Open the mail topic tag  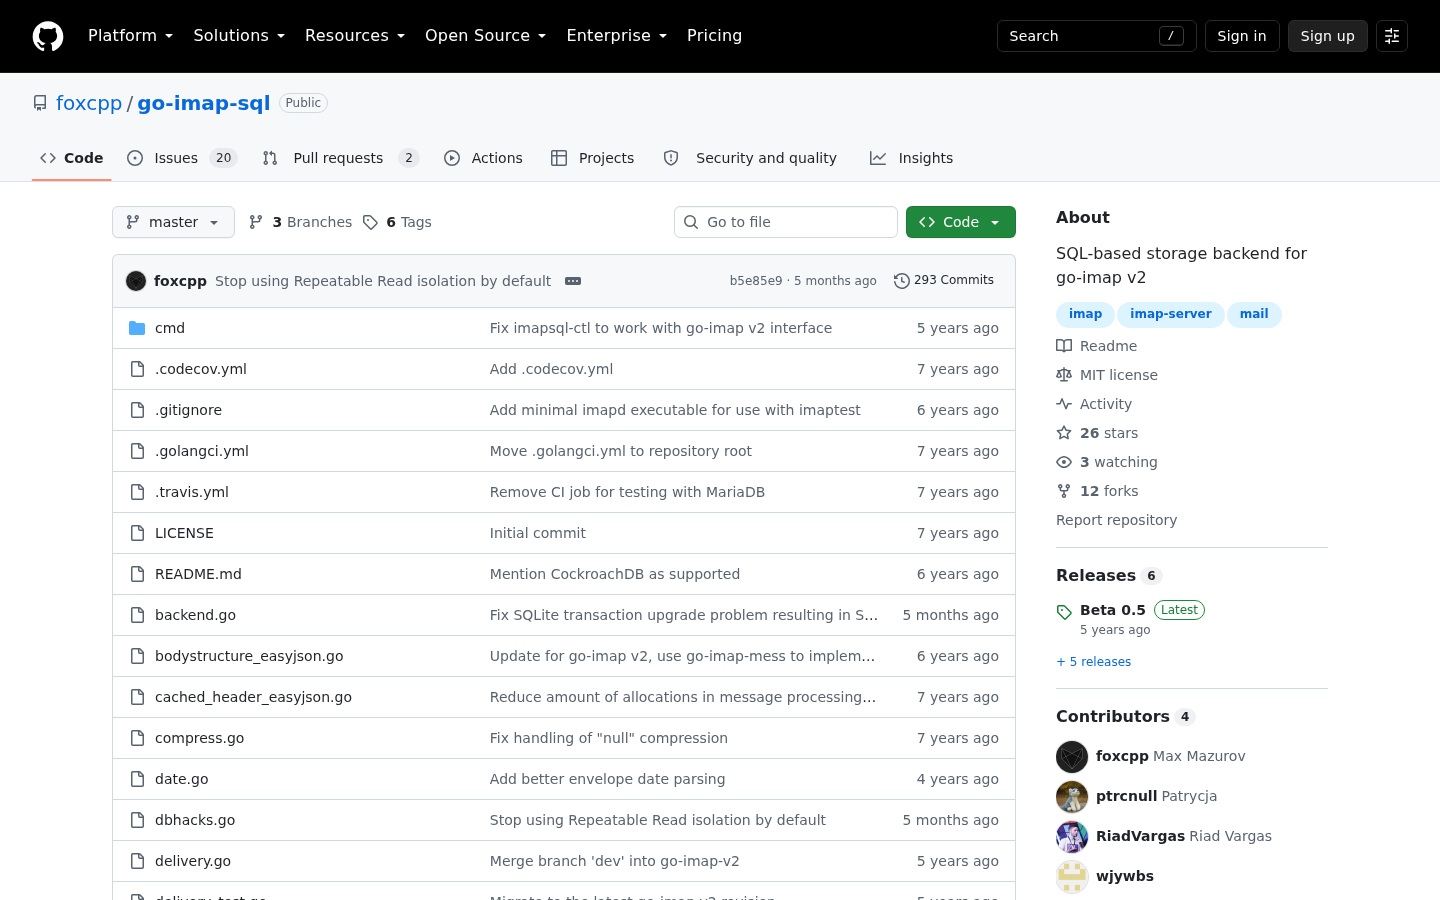[x=1254, y=314]
